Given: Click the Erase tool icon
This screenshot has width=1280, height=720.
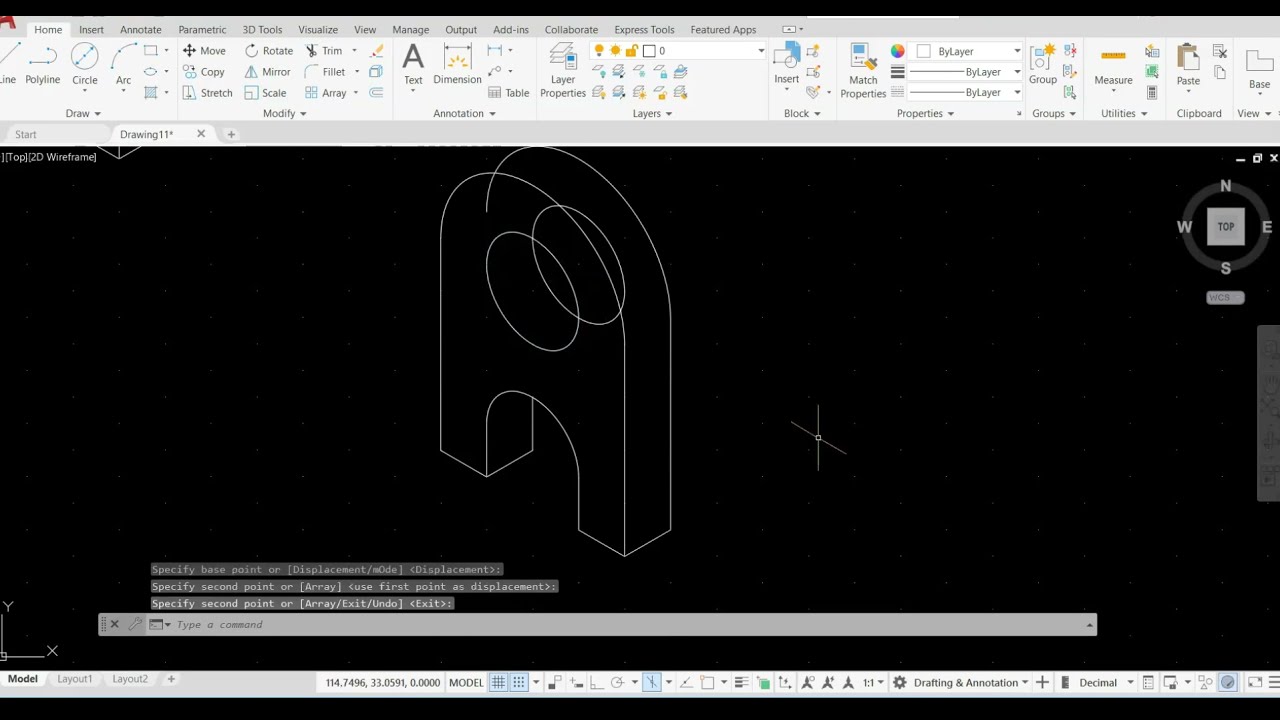Looking at the screenshot, I should [x=376, y=51].
